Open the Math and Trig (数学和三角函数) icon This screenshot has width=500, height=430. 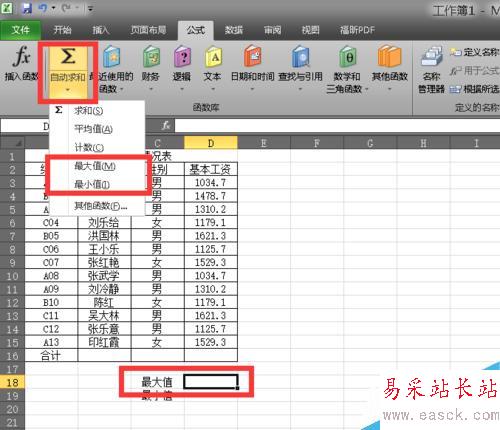click(x=347, y=57)
